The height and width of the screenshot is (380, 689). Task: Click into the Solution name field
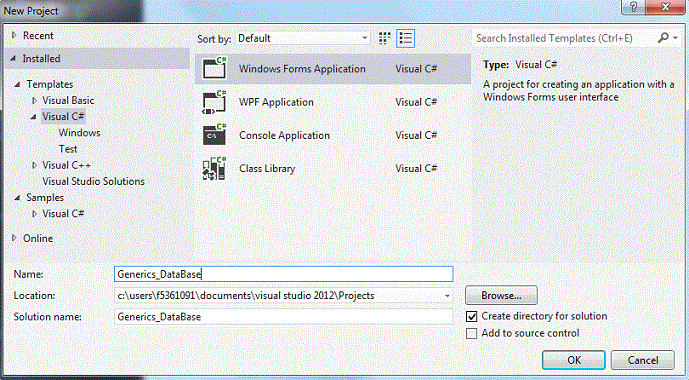point(283,317)
